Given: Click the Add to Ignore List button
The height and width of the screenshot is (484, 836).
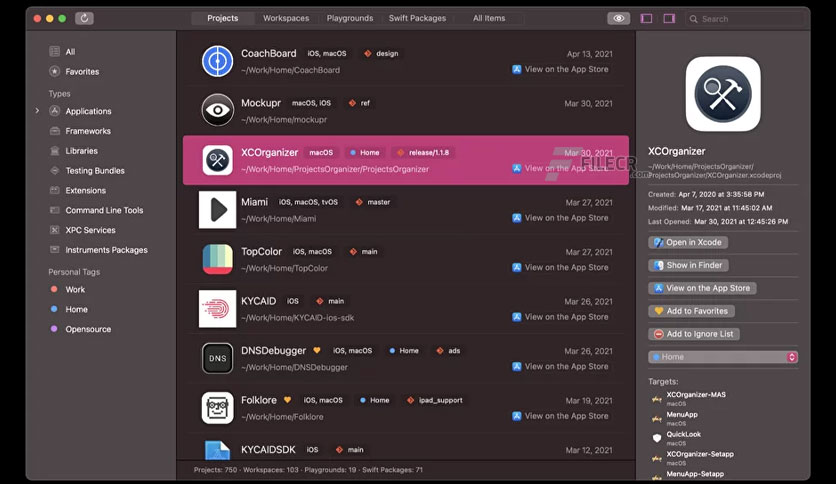Looking at the screenshot, I should 694,334.
